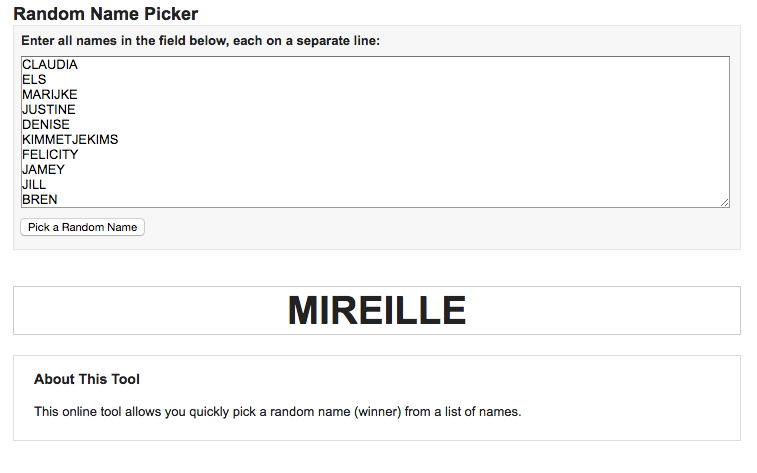
Task: Click the Pick a Random Name button
Action: [x=82, y=227]
